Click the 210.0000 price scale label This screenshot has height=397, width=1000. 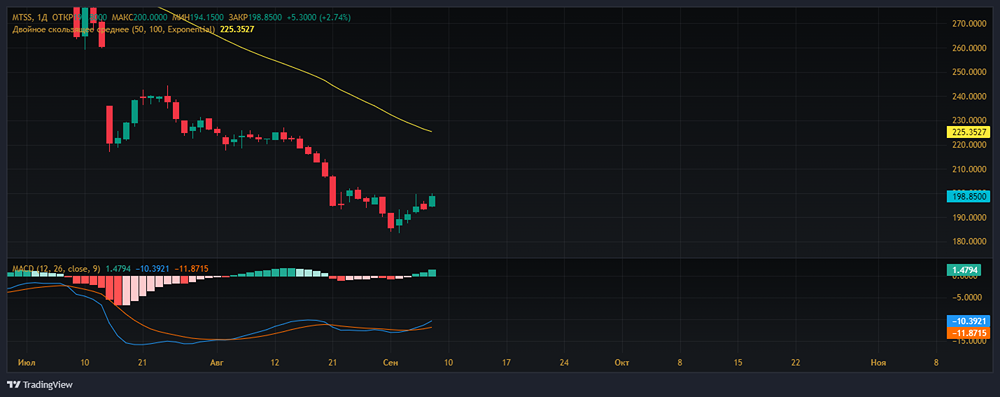pos(969,169)
